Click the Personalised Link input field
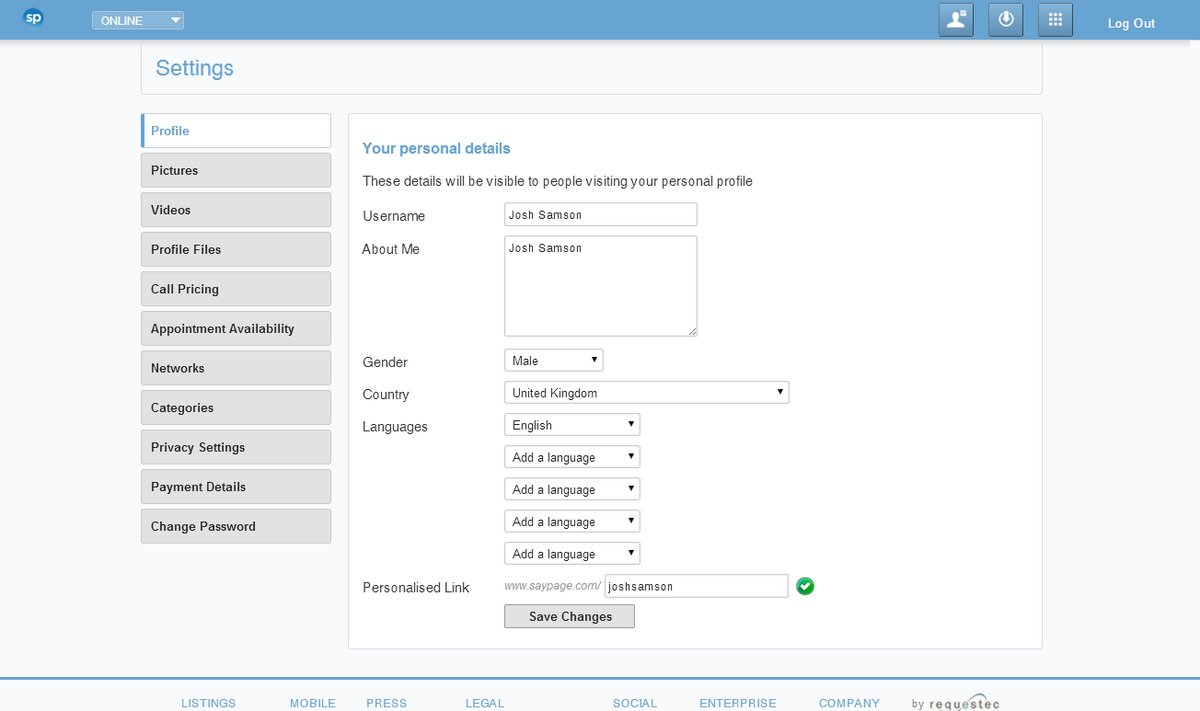Screen dimensions: 1200x711 pos(697,586)
